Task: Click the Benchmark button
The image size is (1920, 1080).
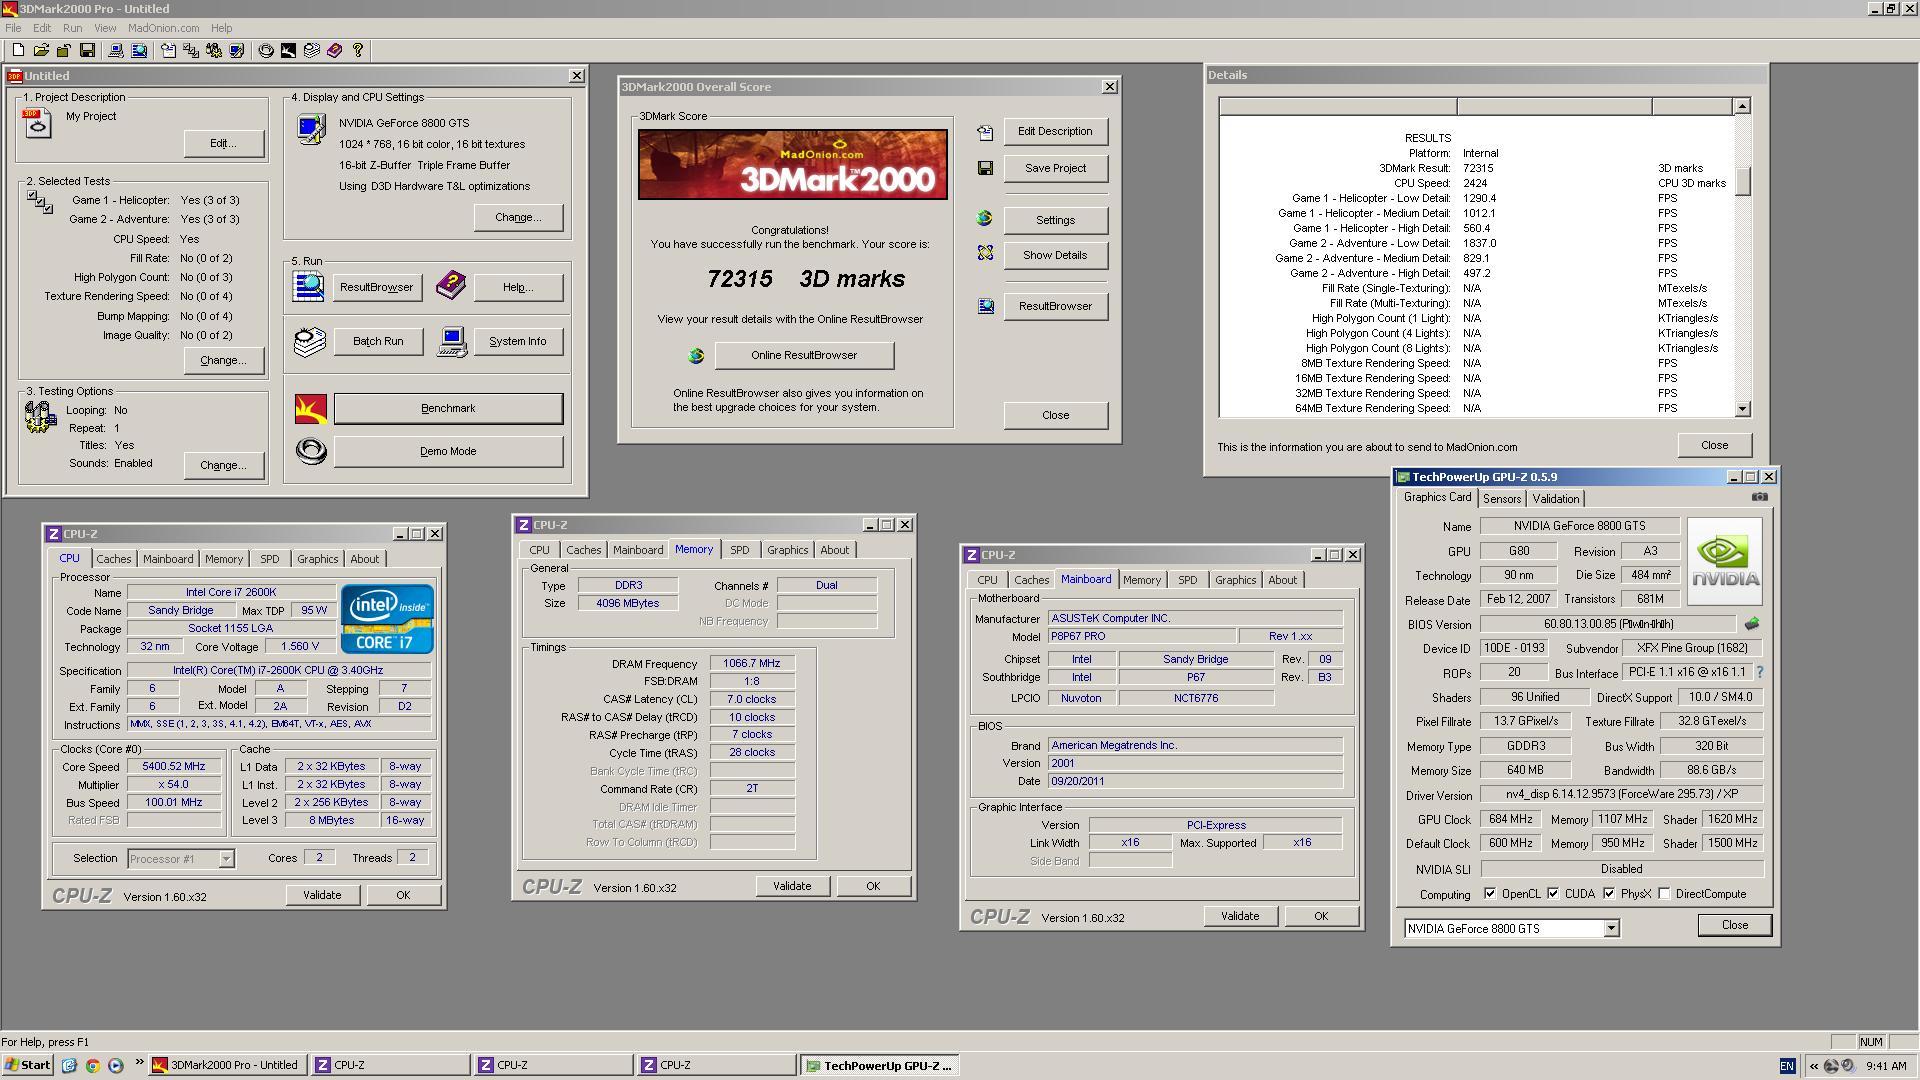Action: [x=448, y=408]
